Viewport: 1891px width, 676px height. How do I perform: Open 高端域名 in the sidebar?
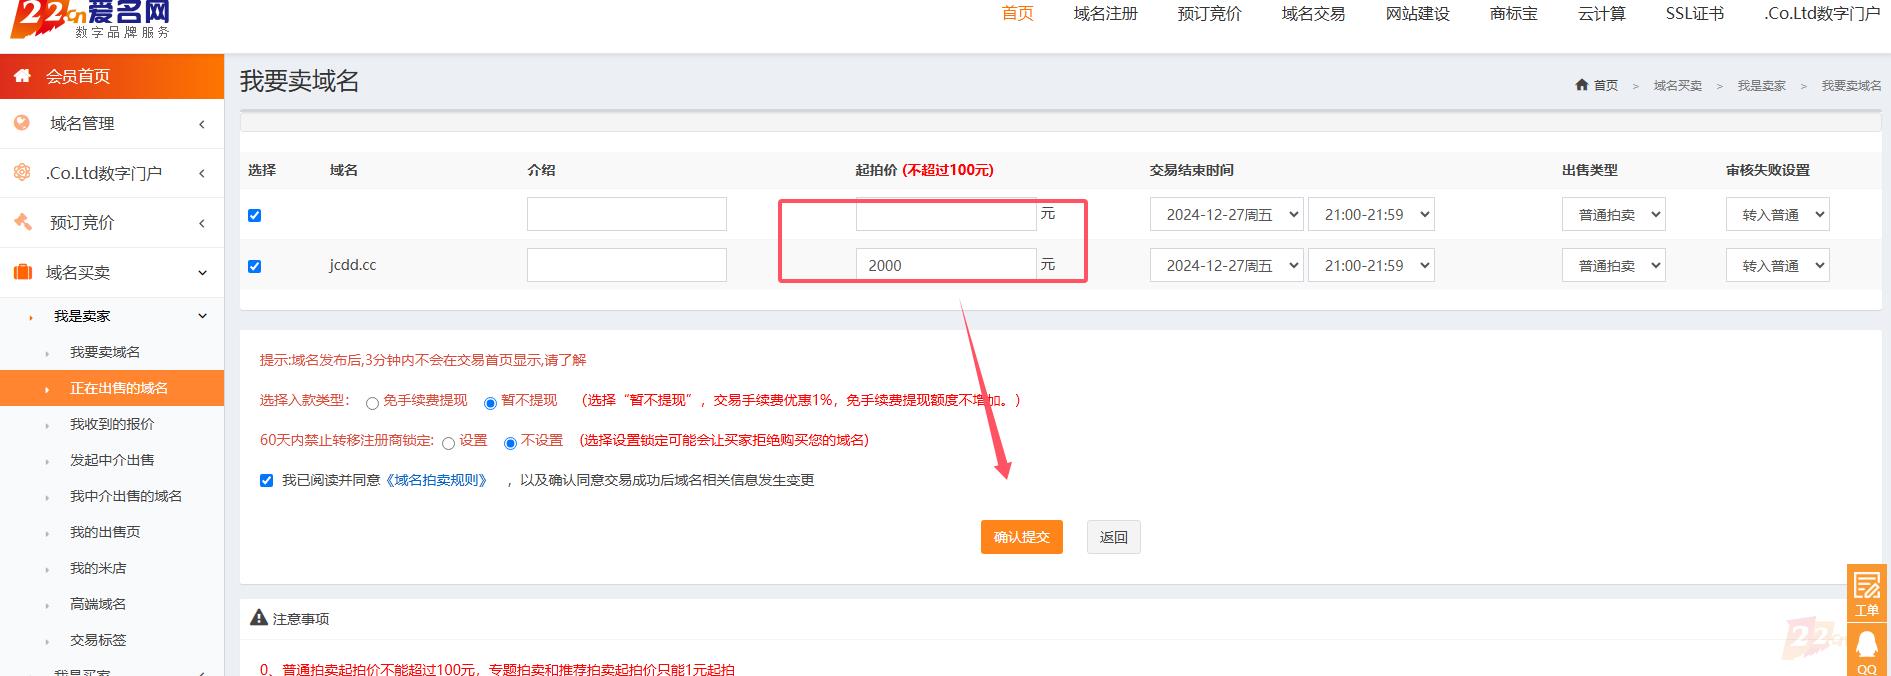tap(98, 604)
